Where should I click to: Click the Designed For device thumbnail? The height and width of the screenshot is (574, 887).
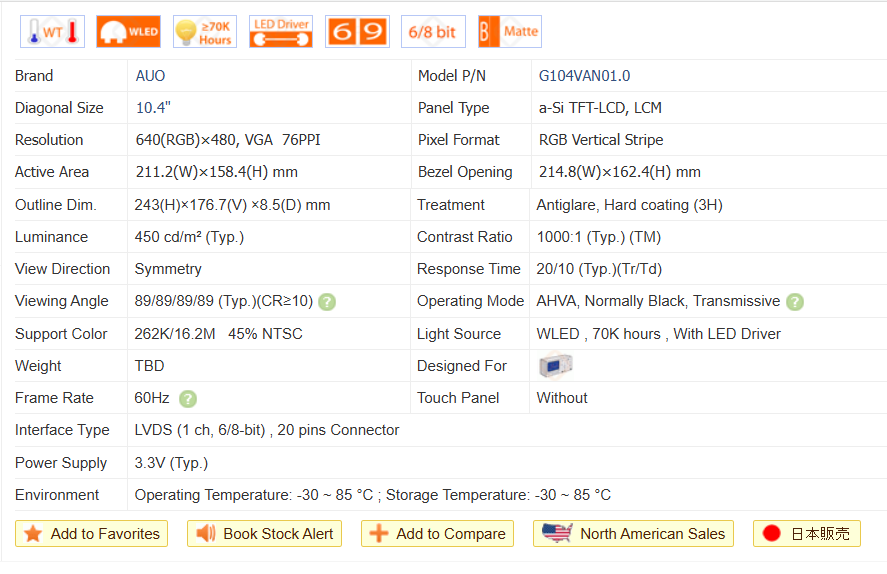[555, 366]
